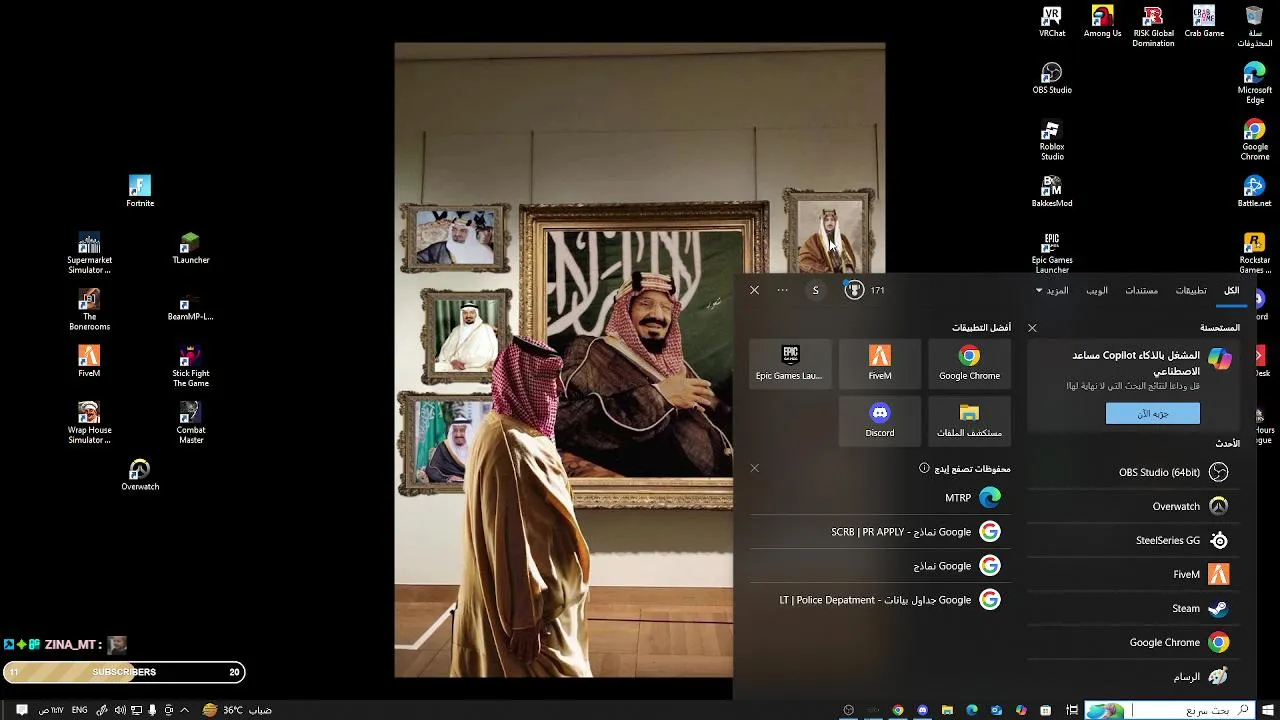This screenshot has width=1280, height=720.
Task: Open the Recycle Bin desktop icon
Action: [1254, 27]
